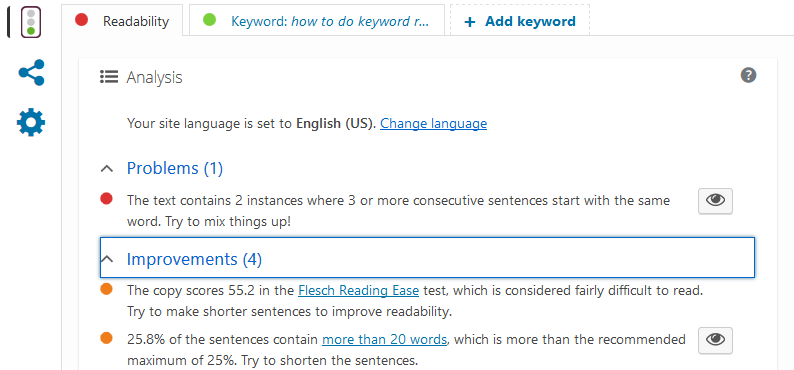Open the traffic light content optimization tab

pyautogui.click(x=31, y=22)
